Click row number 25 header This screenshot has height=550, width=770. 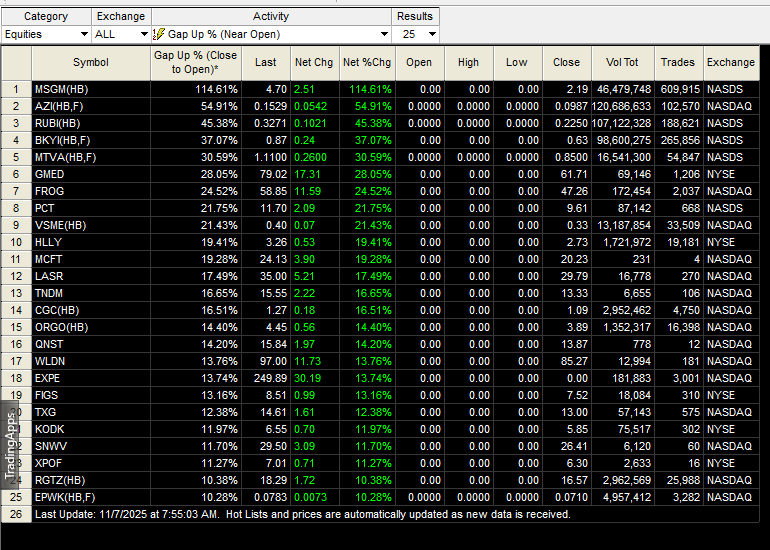(x=16, y=497)
